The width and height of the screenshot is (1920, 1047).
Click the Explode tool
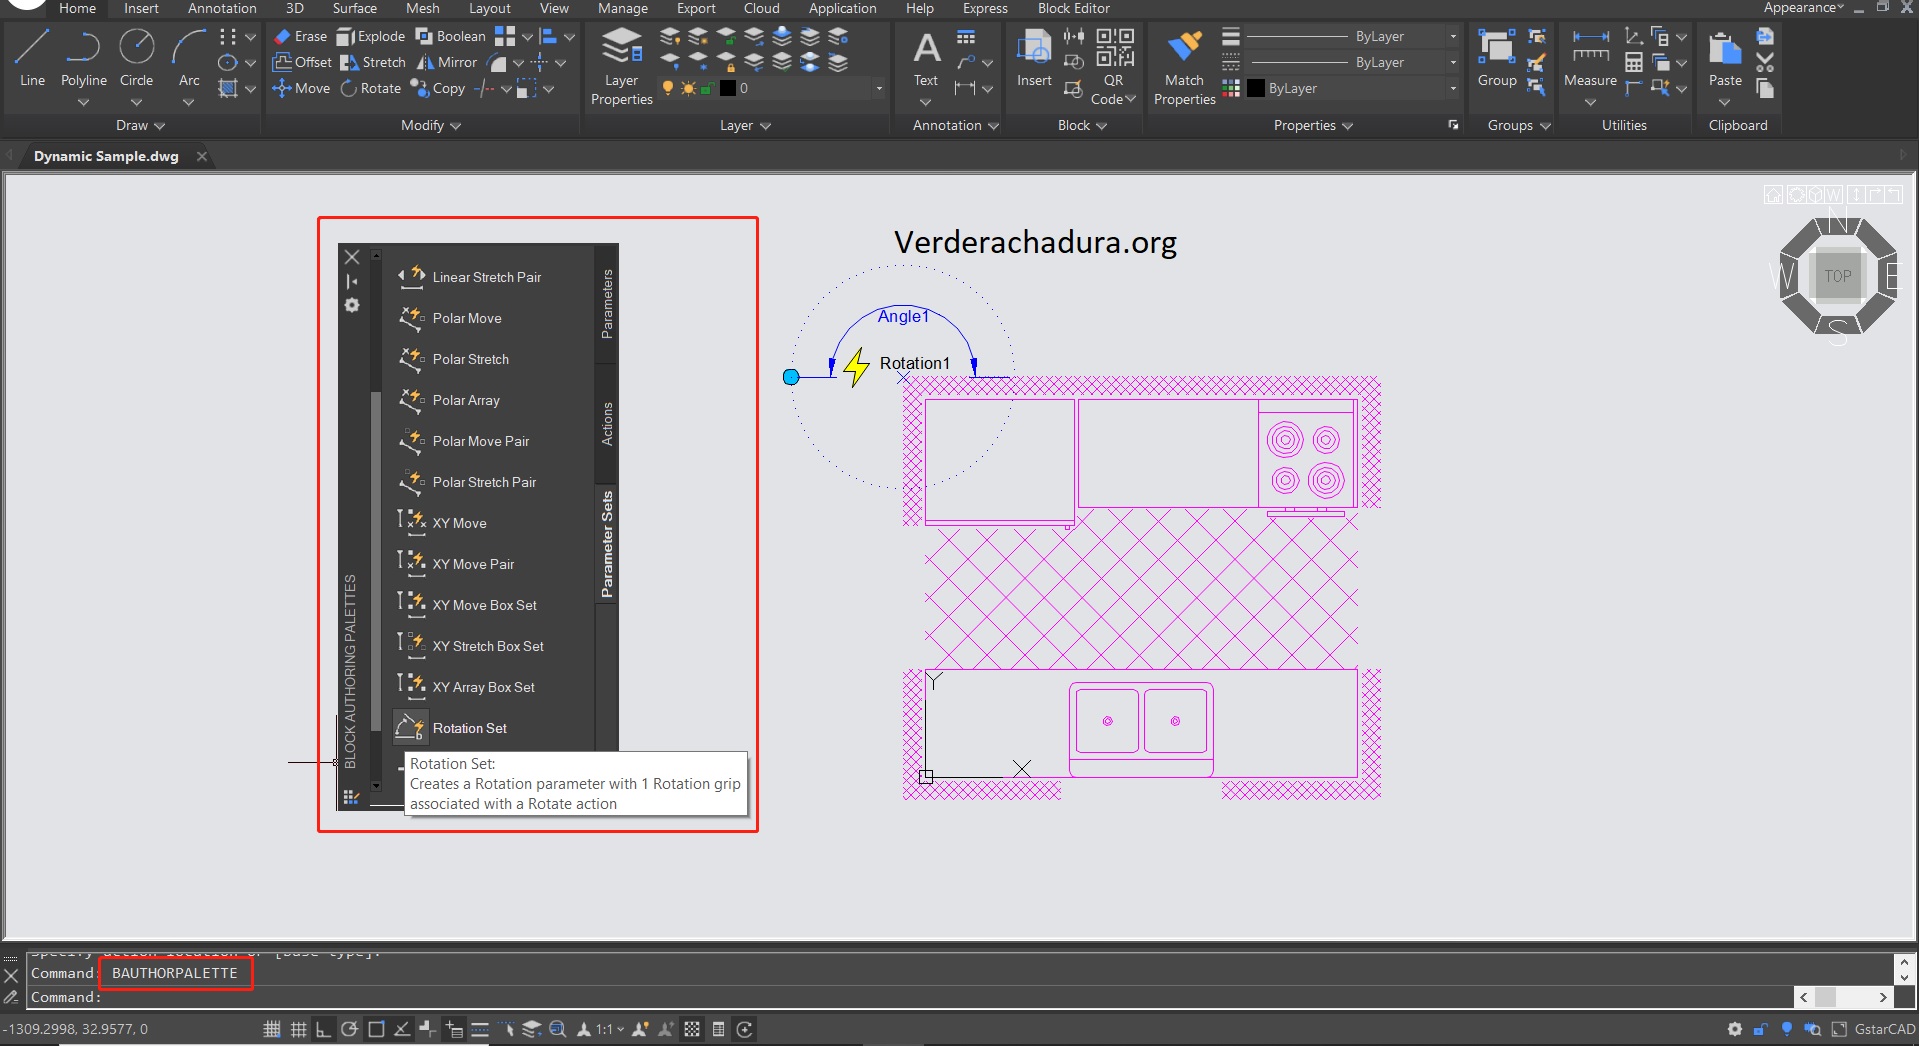pos(371,36)
